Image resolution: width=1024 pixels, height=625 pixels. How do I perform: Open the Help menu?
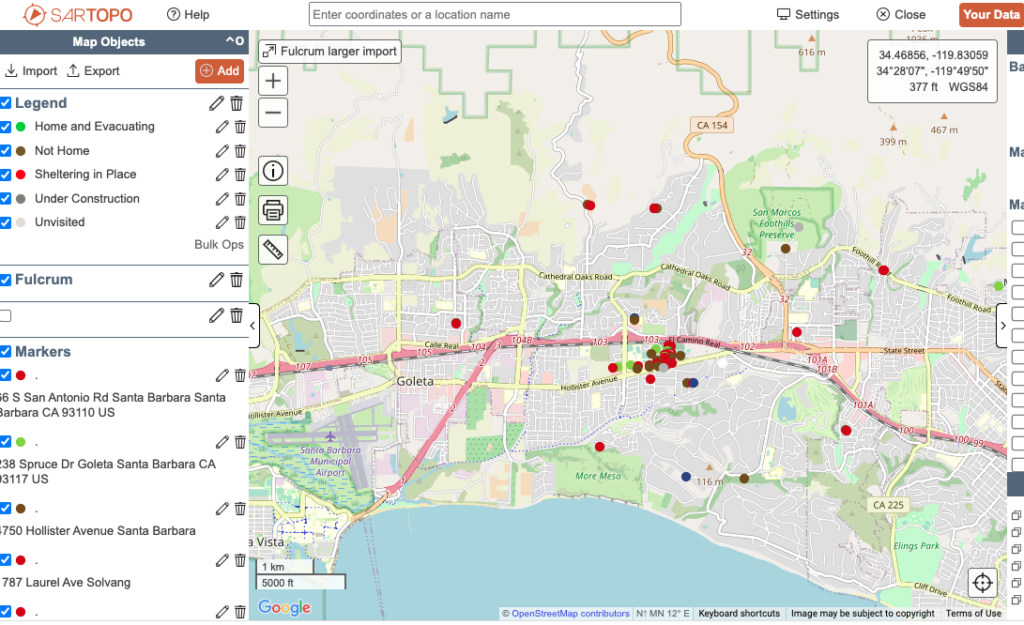(x=188, y=15)
